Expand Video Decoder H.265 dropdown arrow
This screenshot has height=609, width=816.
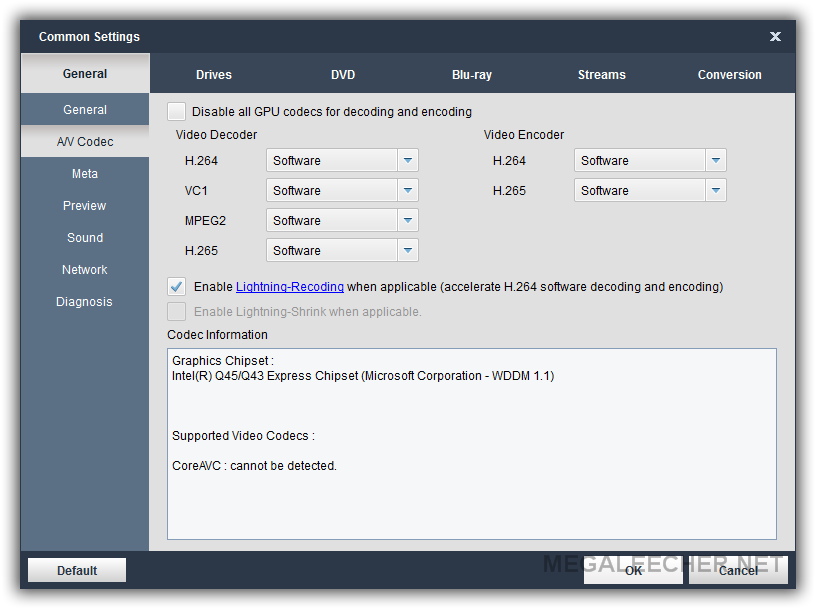[x=408, y=250]
